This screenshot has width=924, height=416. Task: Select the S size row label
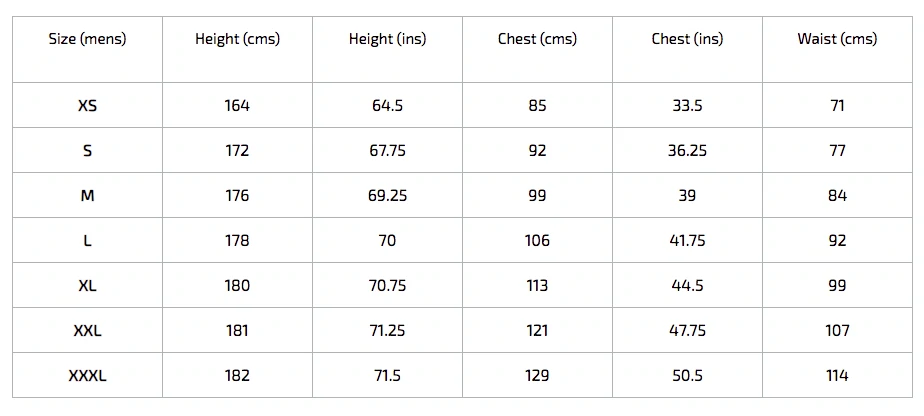(x=87, y=151)
